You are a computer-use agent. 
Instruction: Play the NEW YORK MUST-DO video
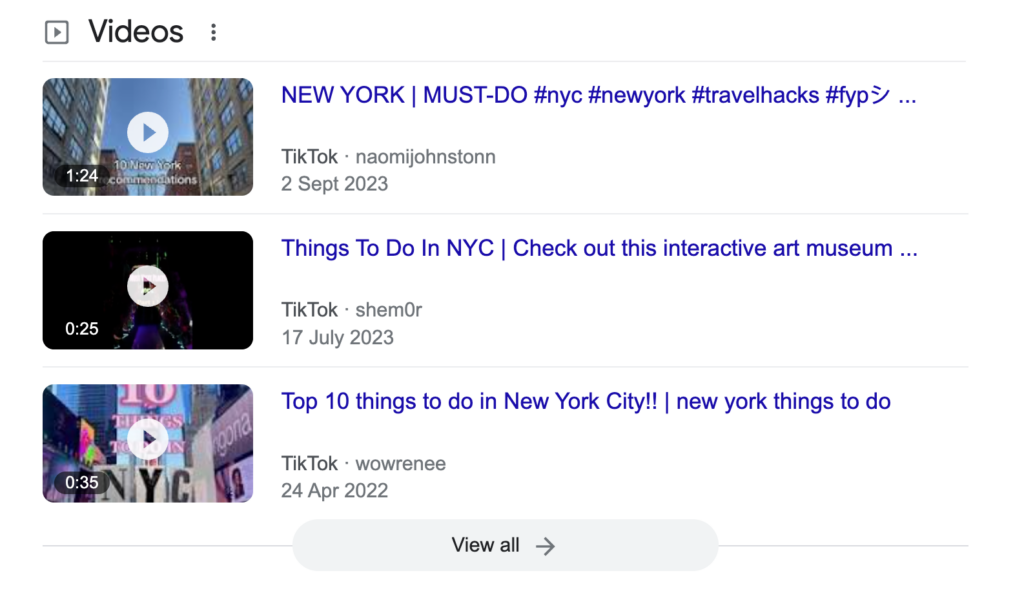click(x=148, y=132)
